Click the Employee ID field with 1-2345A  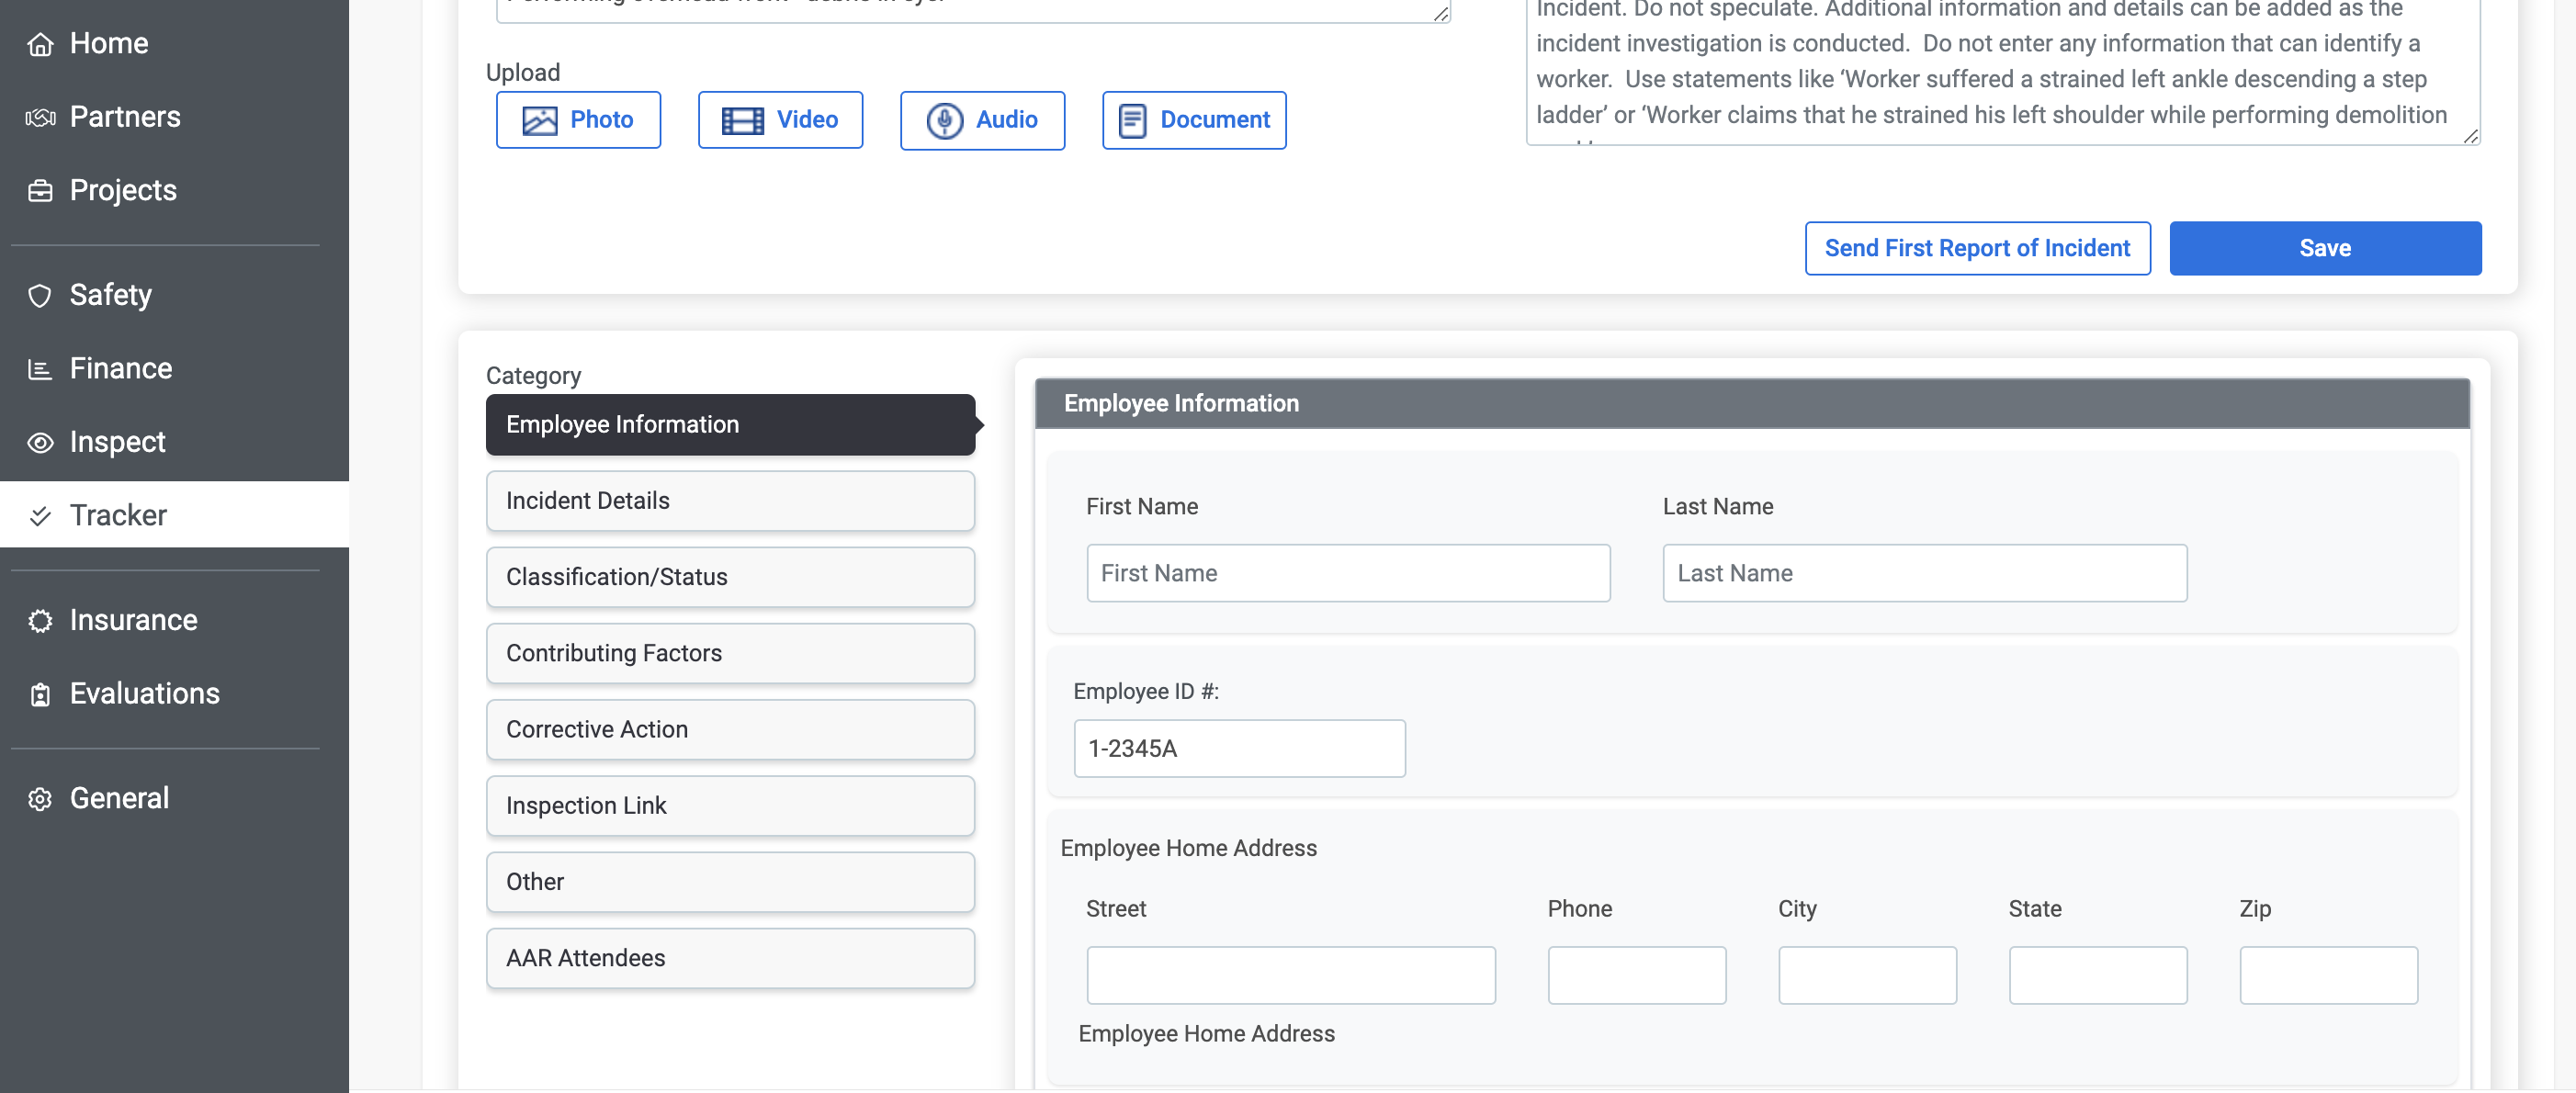1239,748
